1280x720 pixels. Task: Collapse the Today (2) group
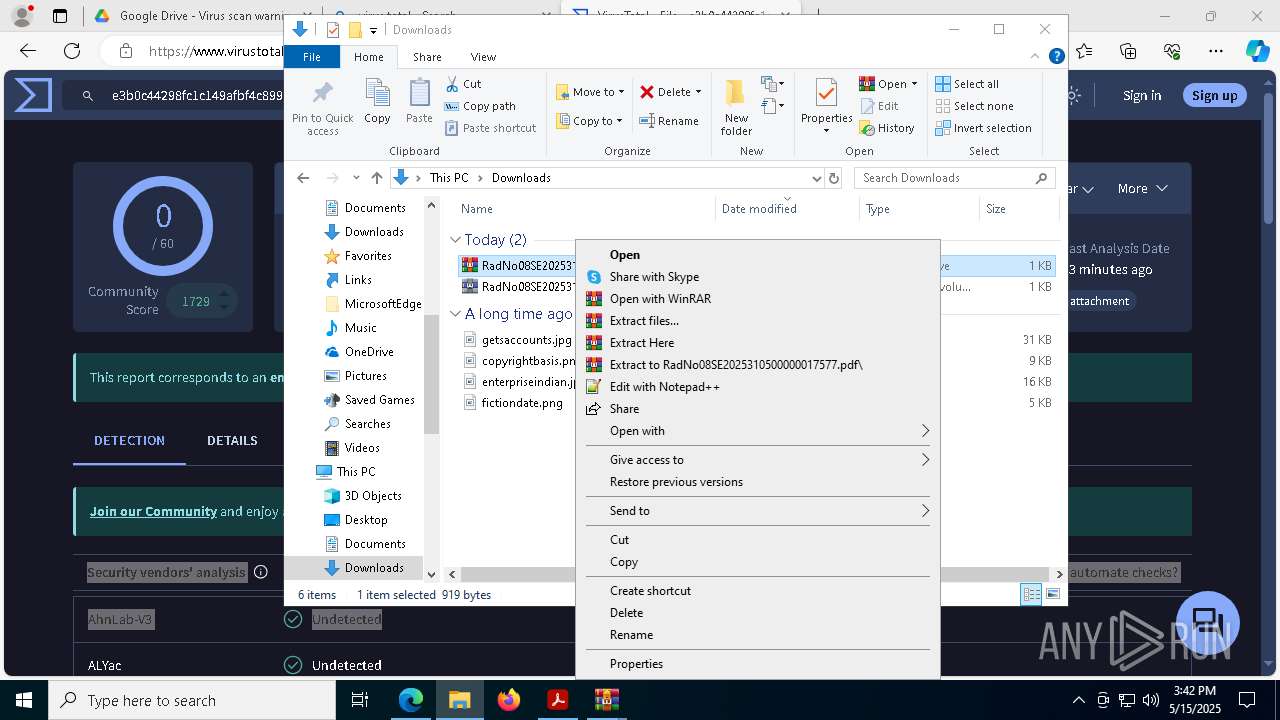click(x=455, y=240)
